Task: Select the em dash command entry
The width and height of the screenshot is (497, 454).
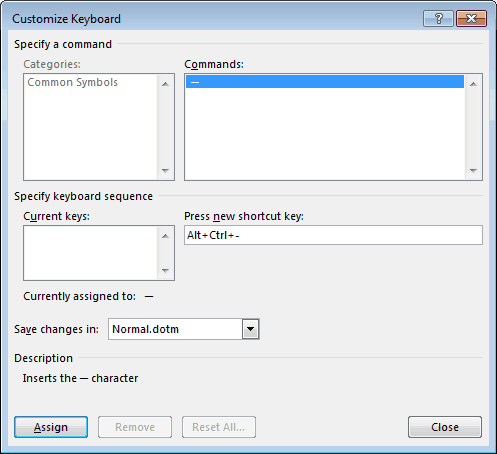Action: (325, 82)
